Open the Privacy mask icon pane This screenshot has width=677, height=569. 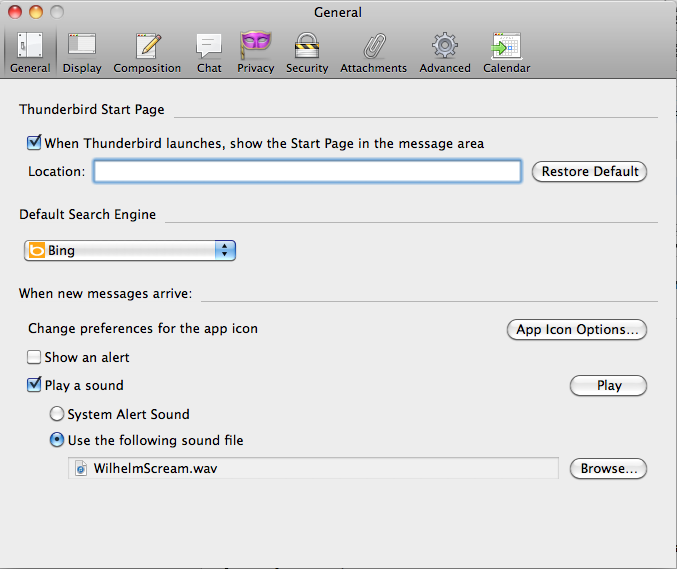click(256, 52)
